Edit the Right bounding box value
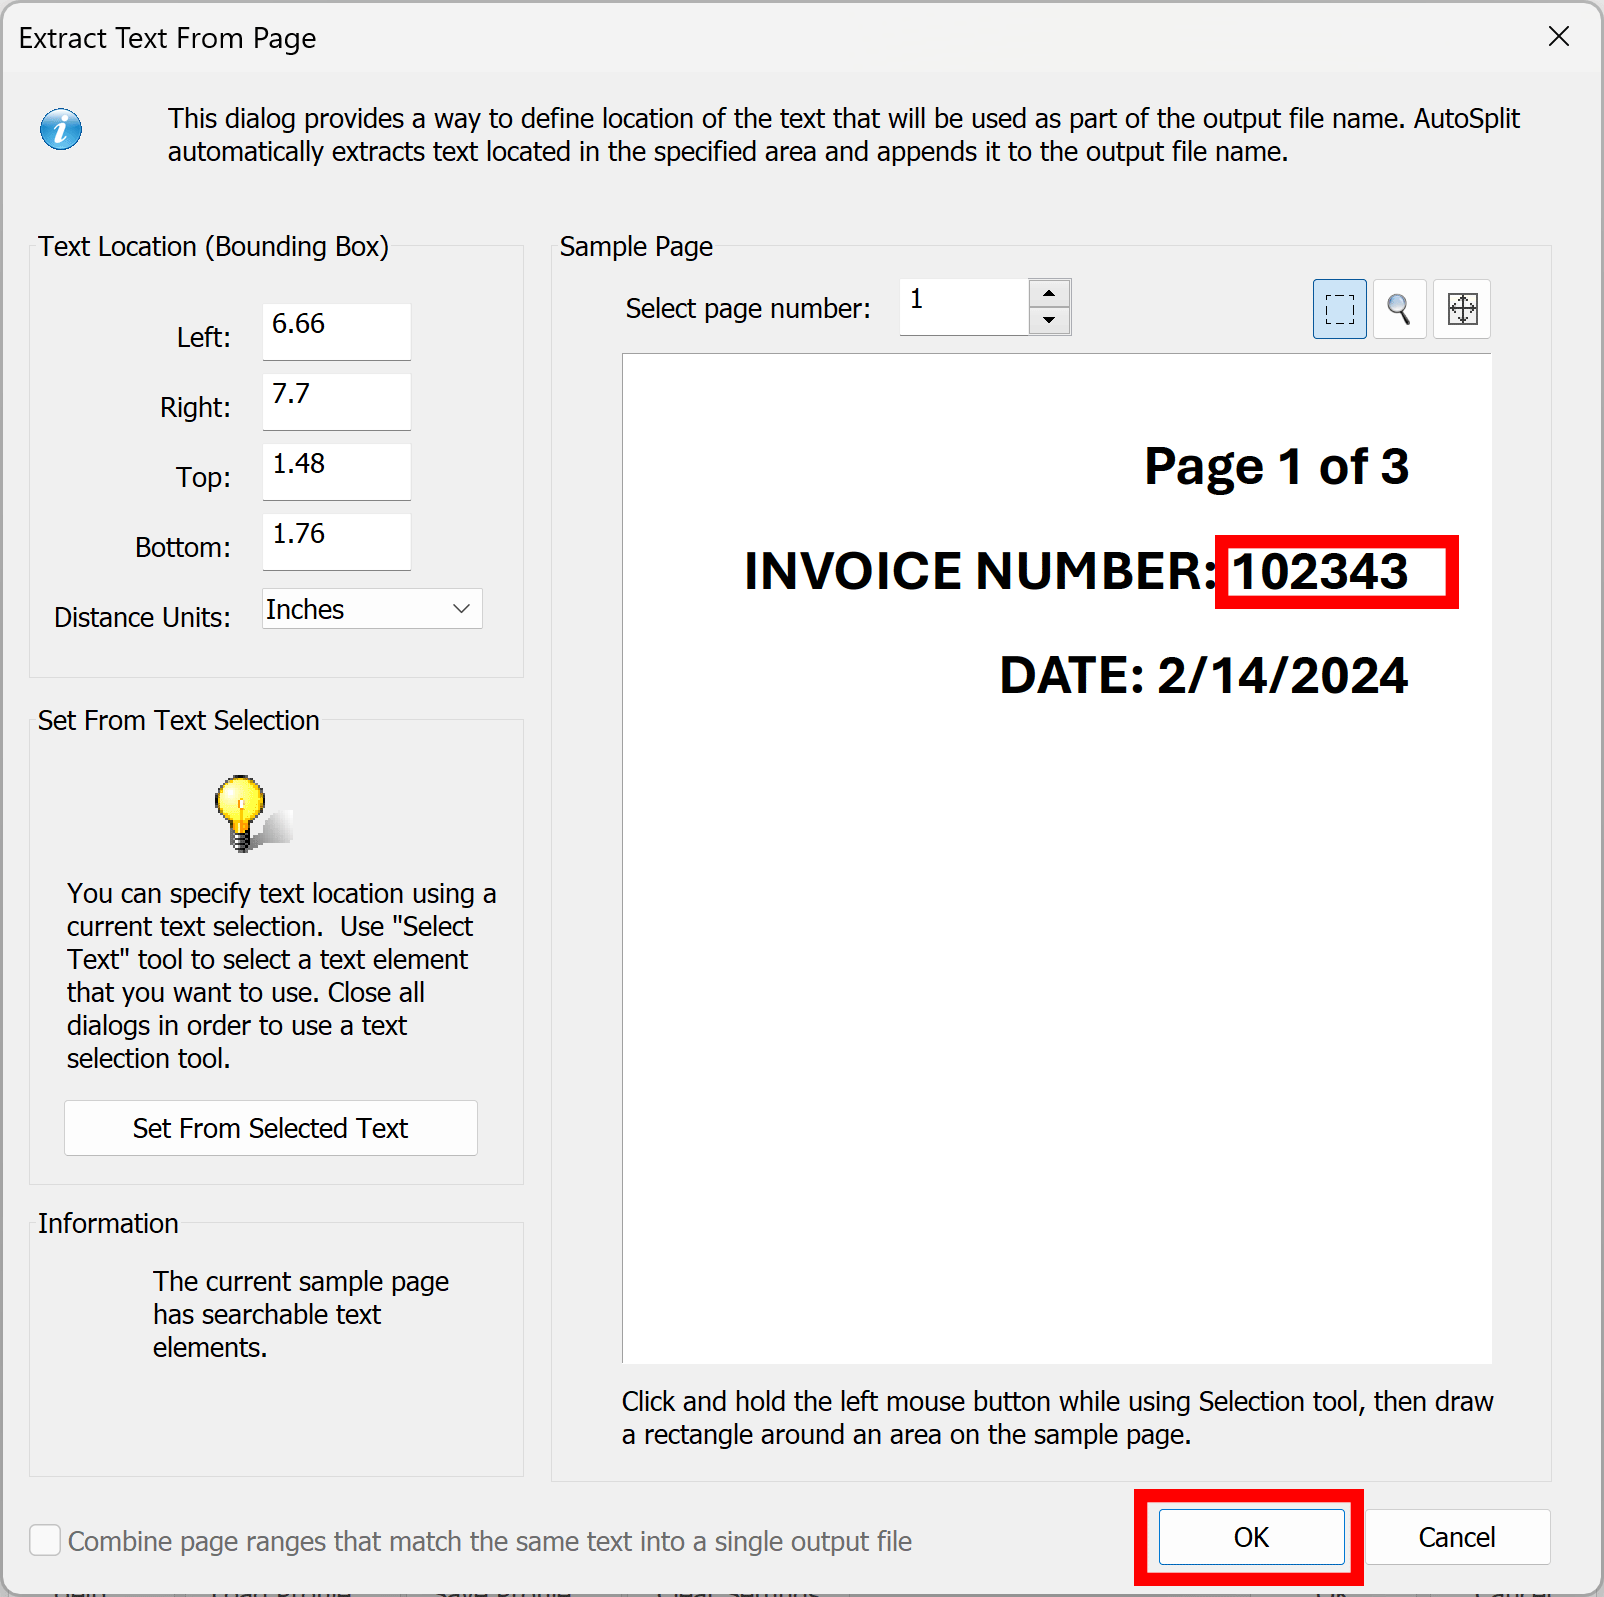Image resolution: width=1604 pixels, height=1597 pixels. pos(336,401)
